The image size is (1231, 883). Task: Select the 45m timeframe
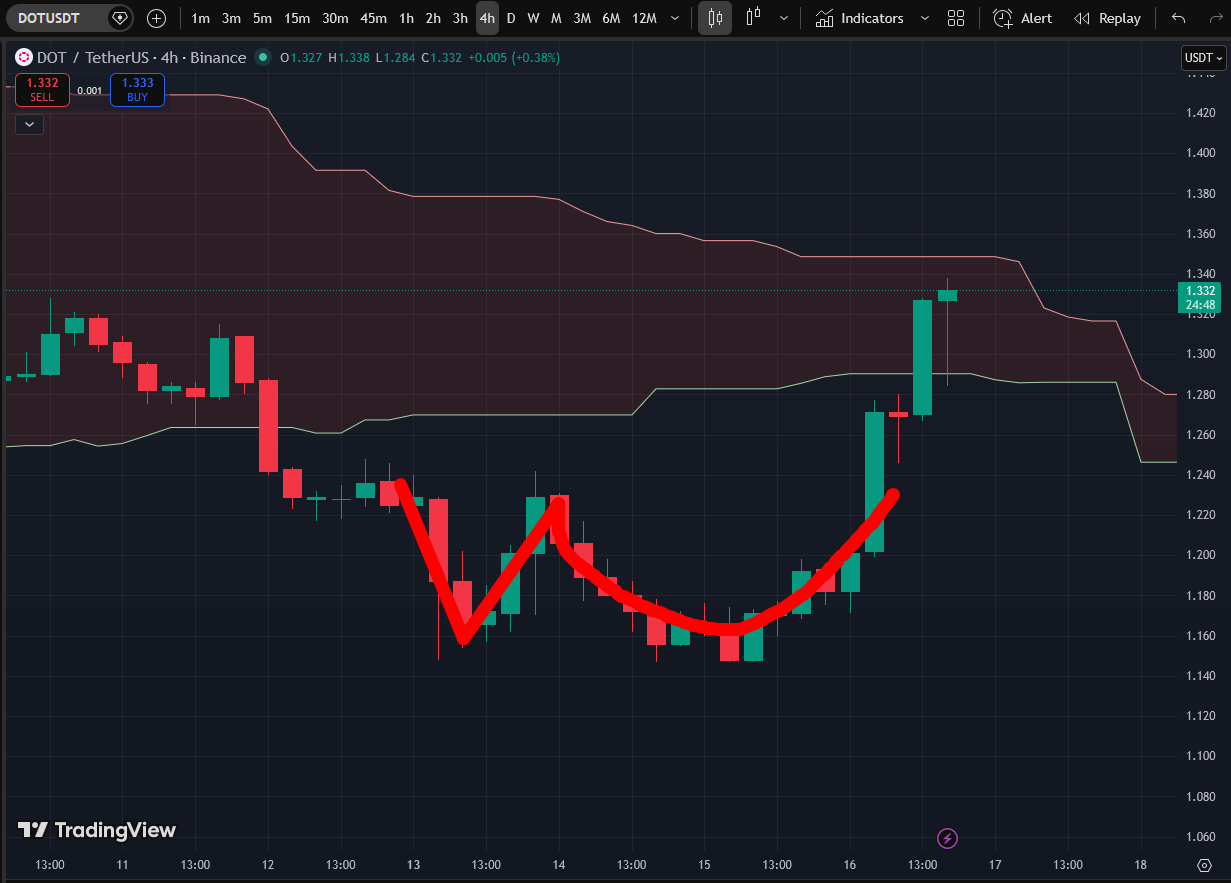[374, 18]
